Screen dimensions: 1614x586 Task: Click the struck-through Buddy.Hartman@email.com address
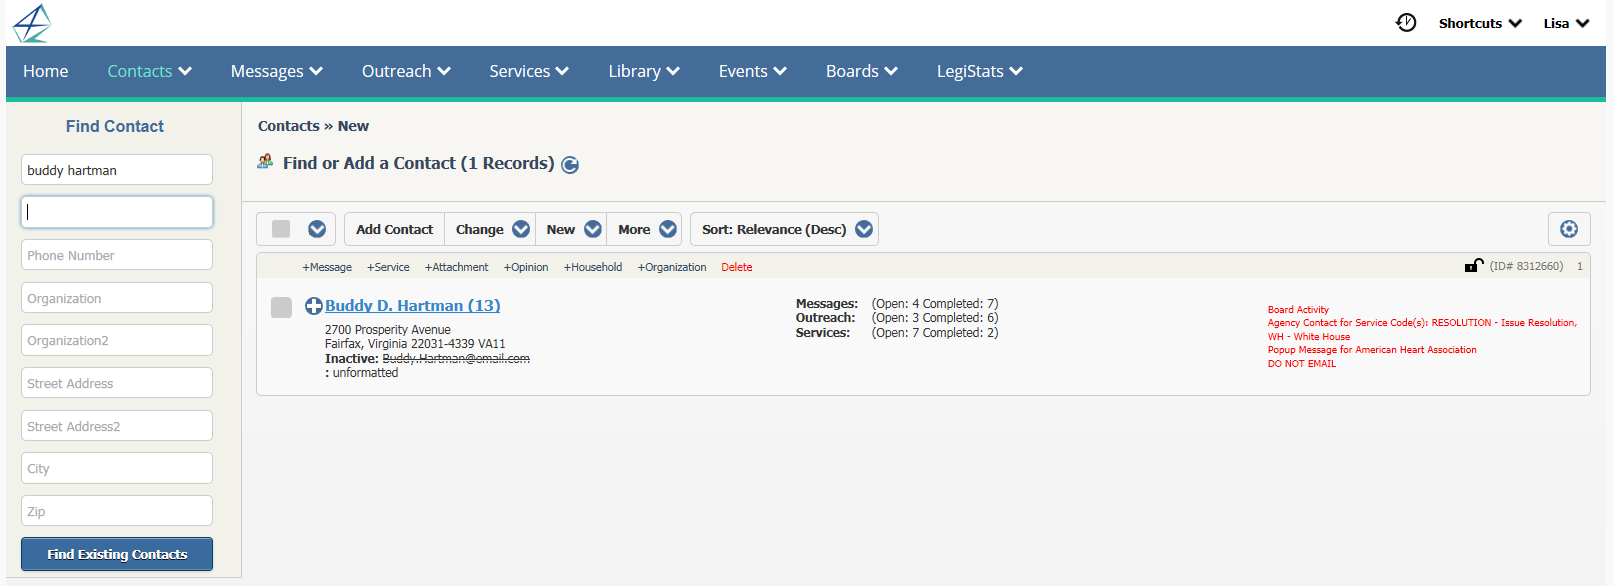(x=456, y=358)
